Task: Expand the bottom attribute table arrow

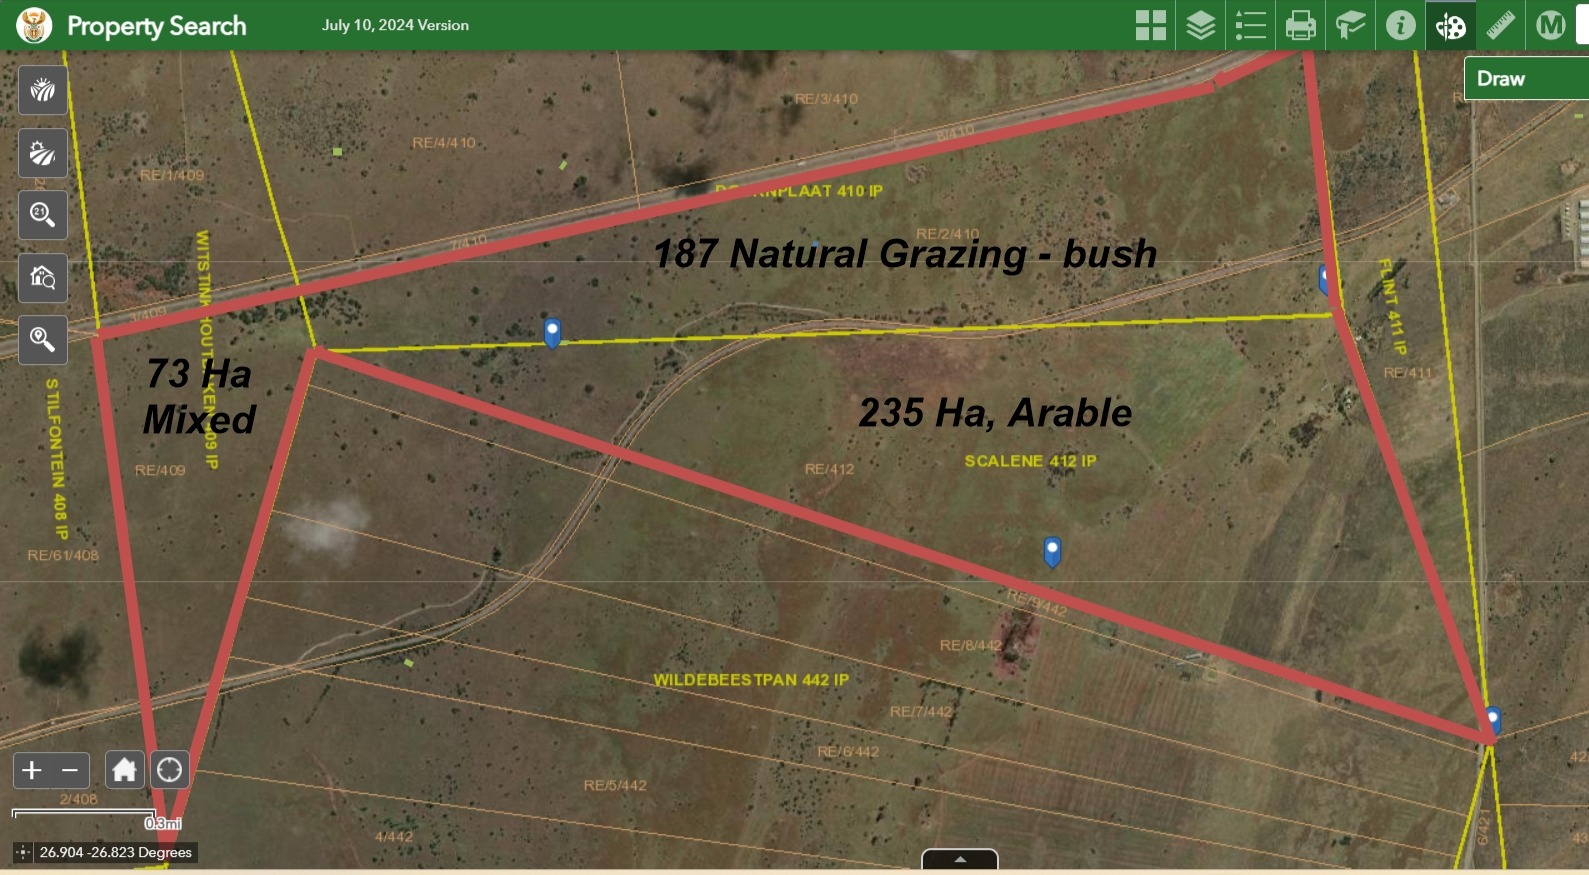Action: [x=960, y=859]
